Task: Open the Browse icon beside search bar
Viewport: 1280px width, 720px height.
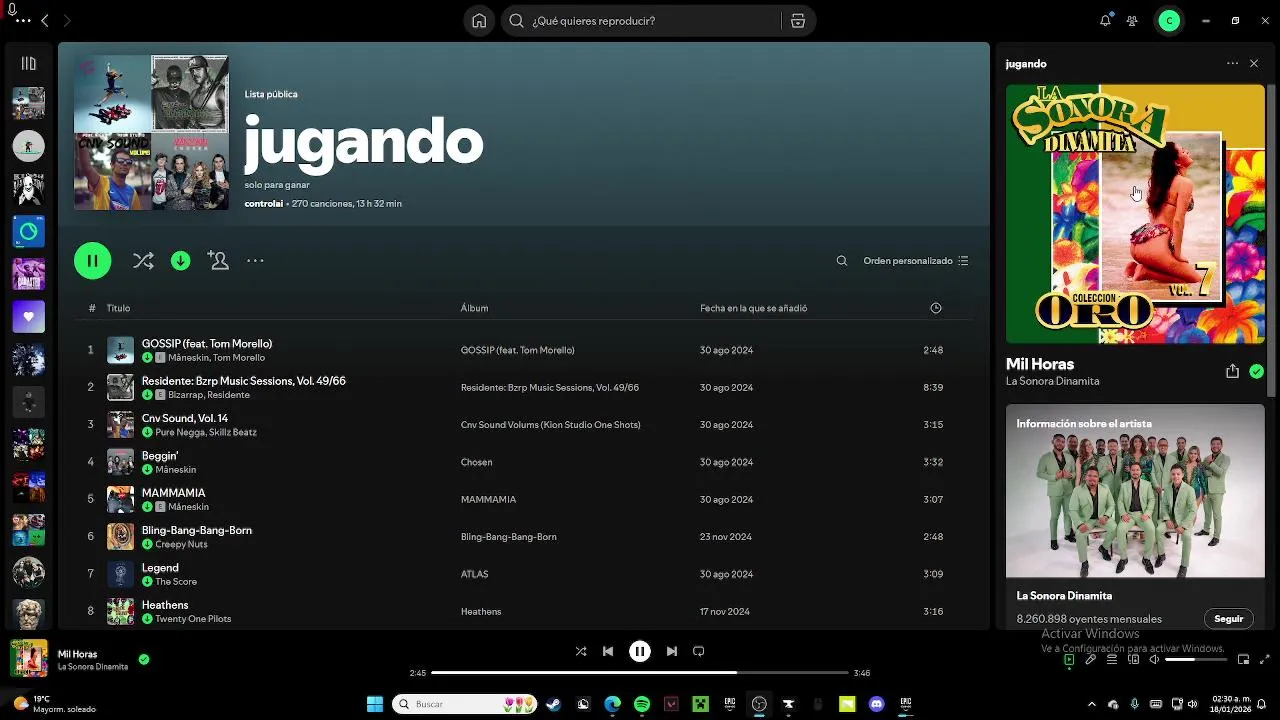Action: (797, 21)
